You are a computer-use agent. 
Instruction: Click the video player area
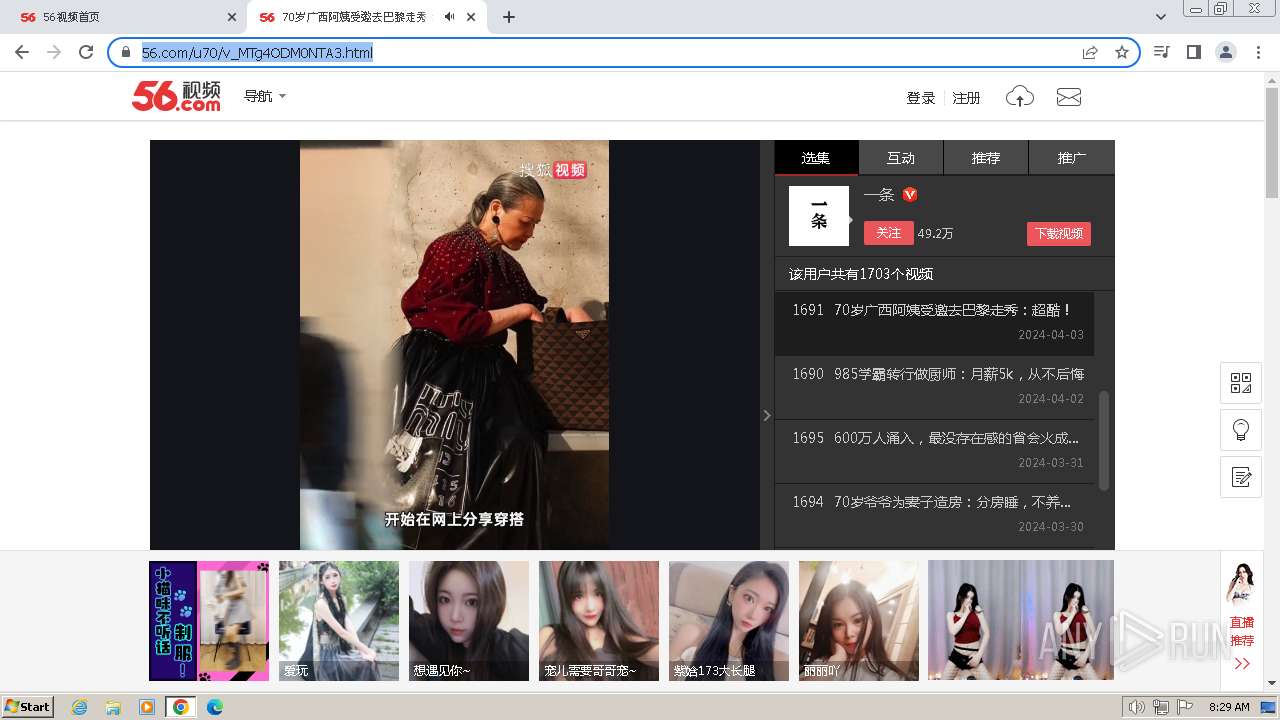pos(455,345)
